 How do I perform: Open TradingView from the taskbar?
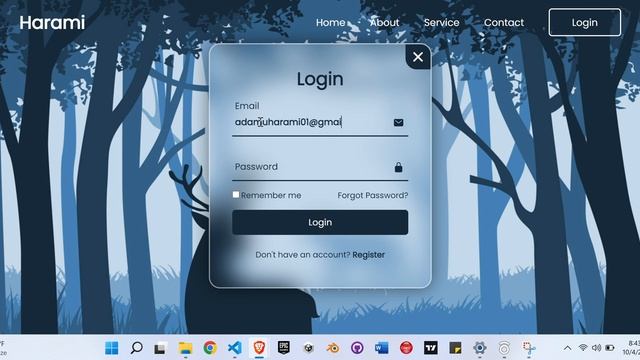point(431,348)
